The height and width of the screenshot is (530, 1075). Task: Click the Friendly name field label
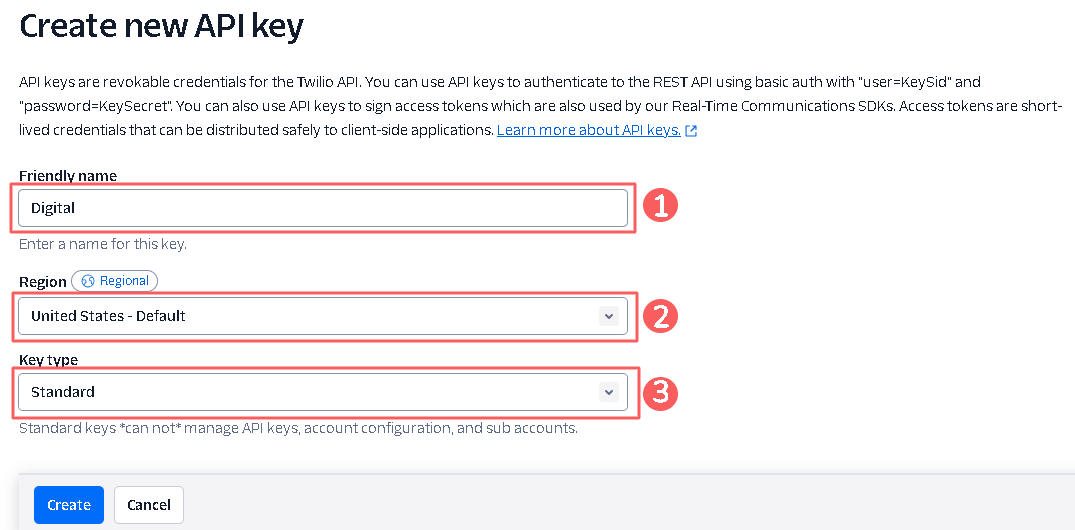pos(68,176)
